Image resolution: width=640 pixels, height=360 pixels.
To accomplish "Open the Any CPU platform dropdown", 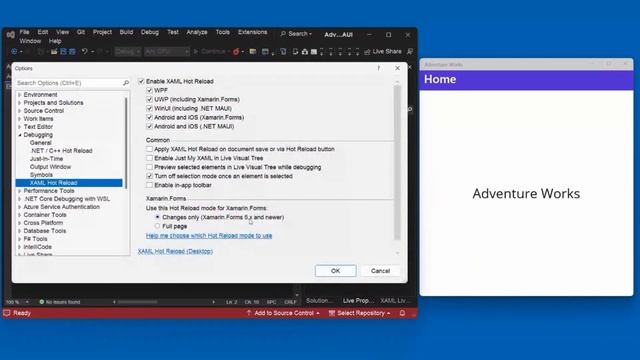I will (x=167, y=52).
